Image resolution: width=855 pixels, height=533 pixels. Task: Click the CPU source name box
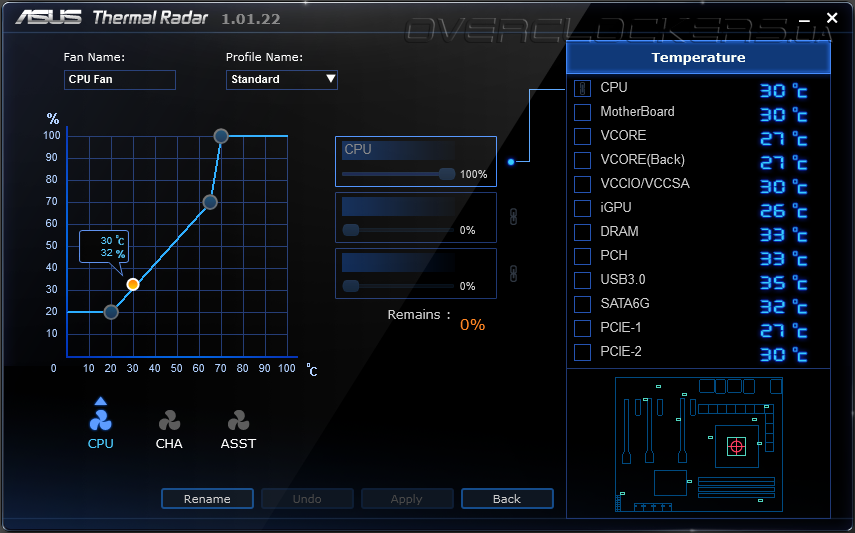pos(398,150)
